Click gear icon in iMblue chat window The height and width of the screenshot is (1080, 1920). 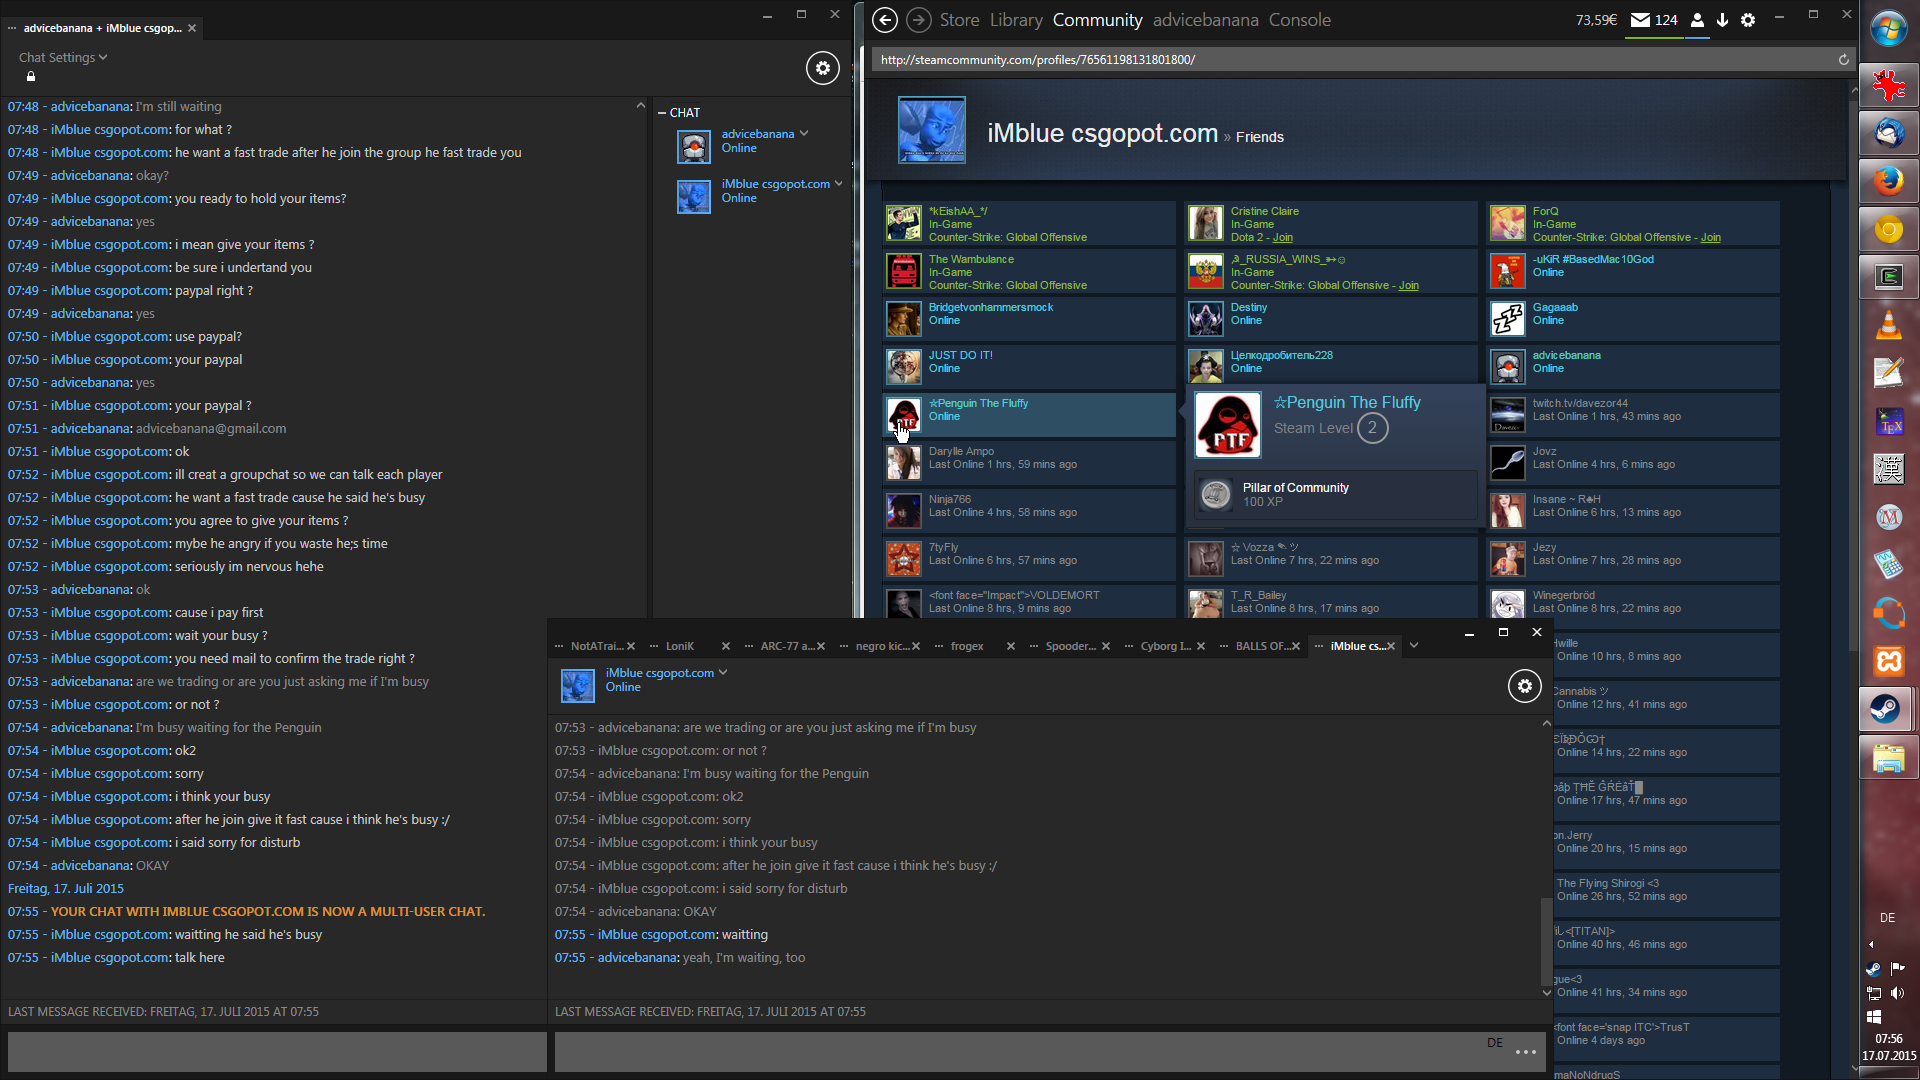click(x=1524, y=686)
